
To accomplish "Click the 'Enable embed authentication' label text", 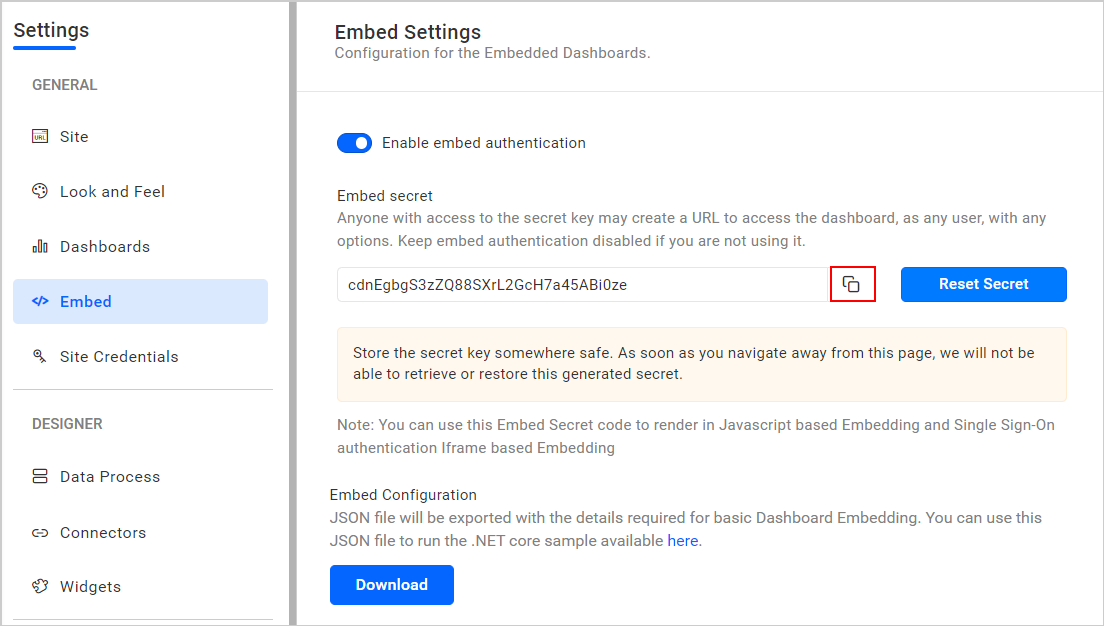I will click(484, 143).
